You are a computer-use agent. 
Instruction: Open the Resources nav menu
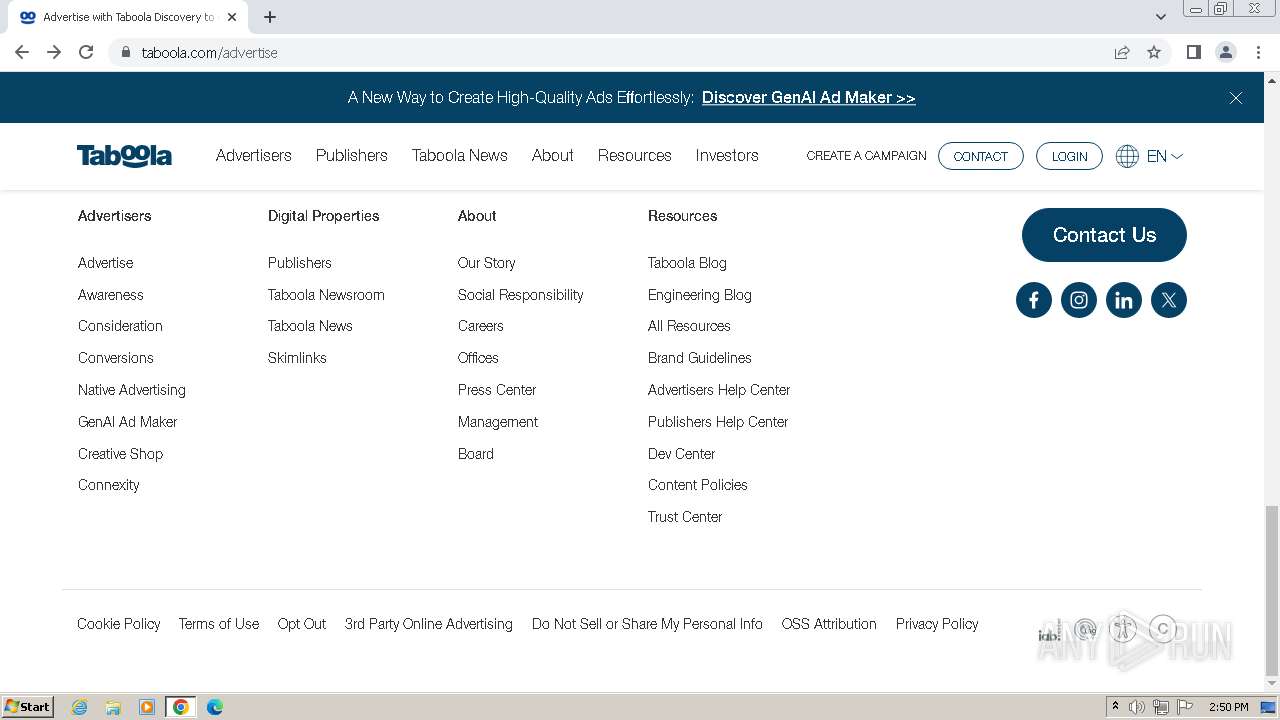(635, 156)
